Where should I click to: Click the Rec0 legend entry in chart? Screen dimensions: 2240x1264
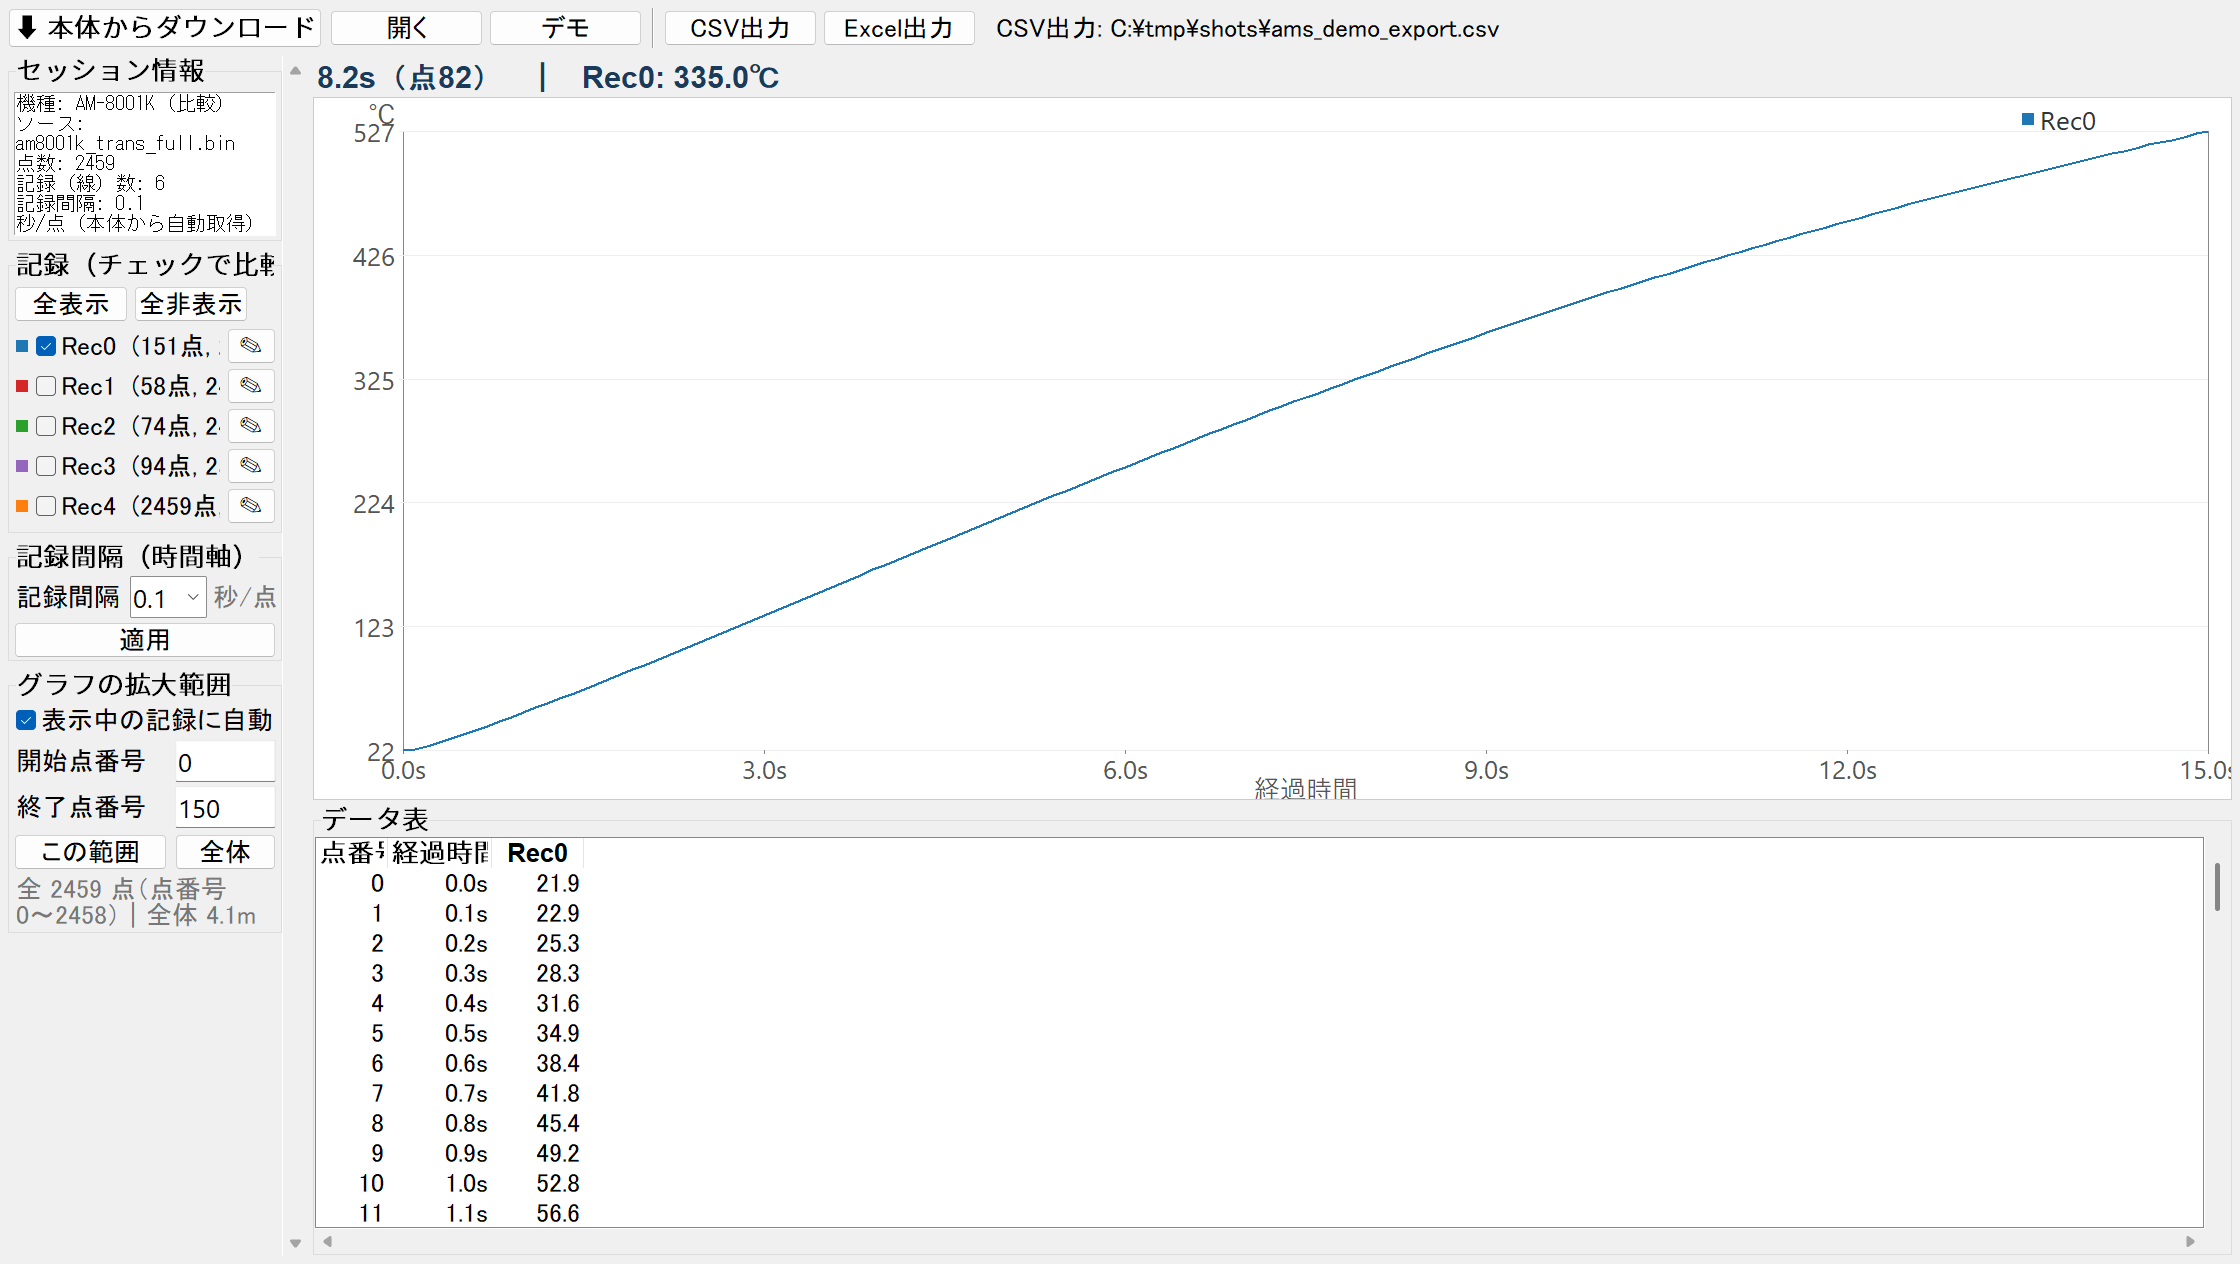point(2058,121)
